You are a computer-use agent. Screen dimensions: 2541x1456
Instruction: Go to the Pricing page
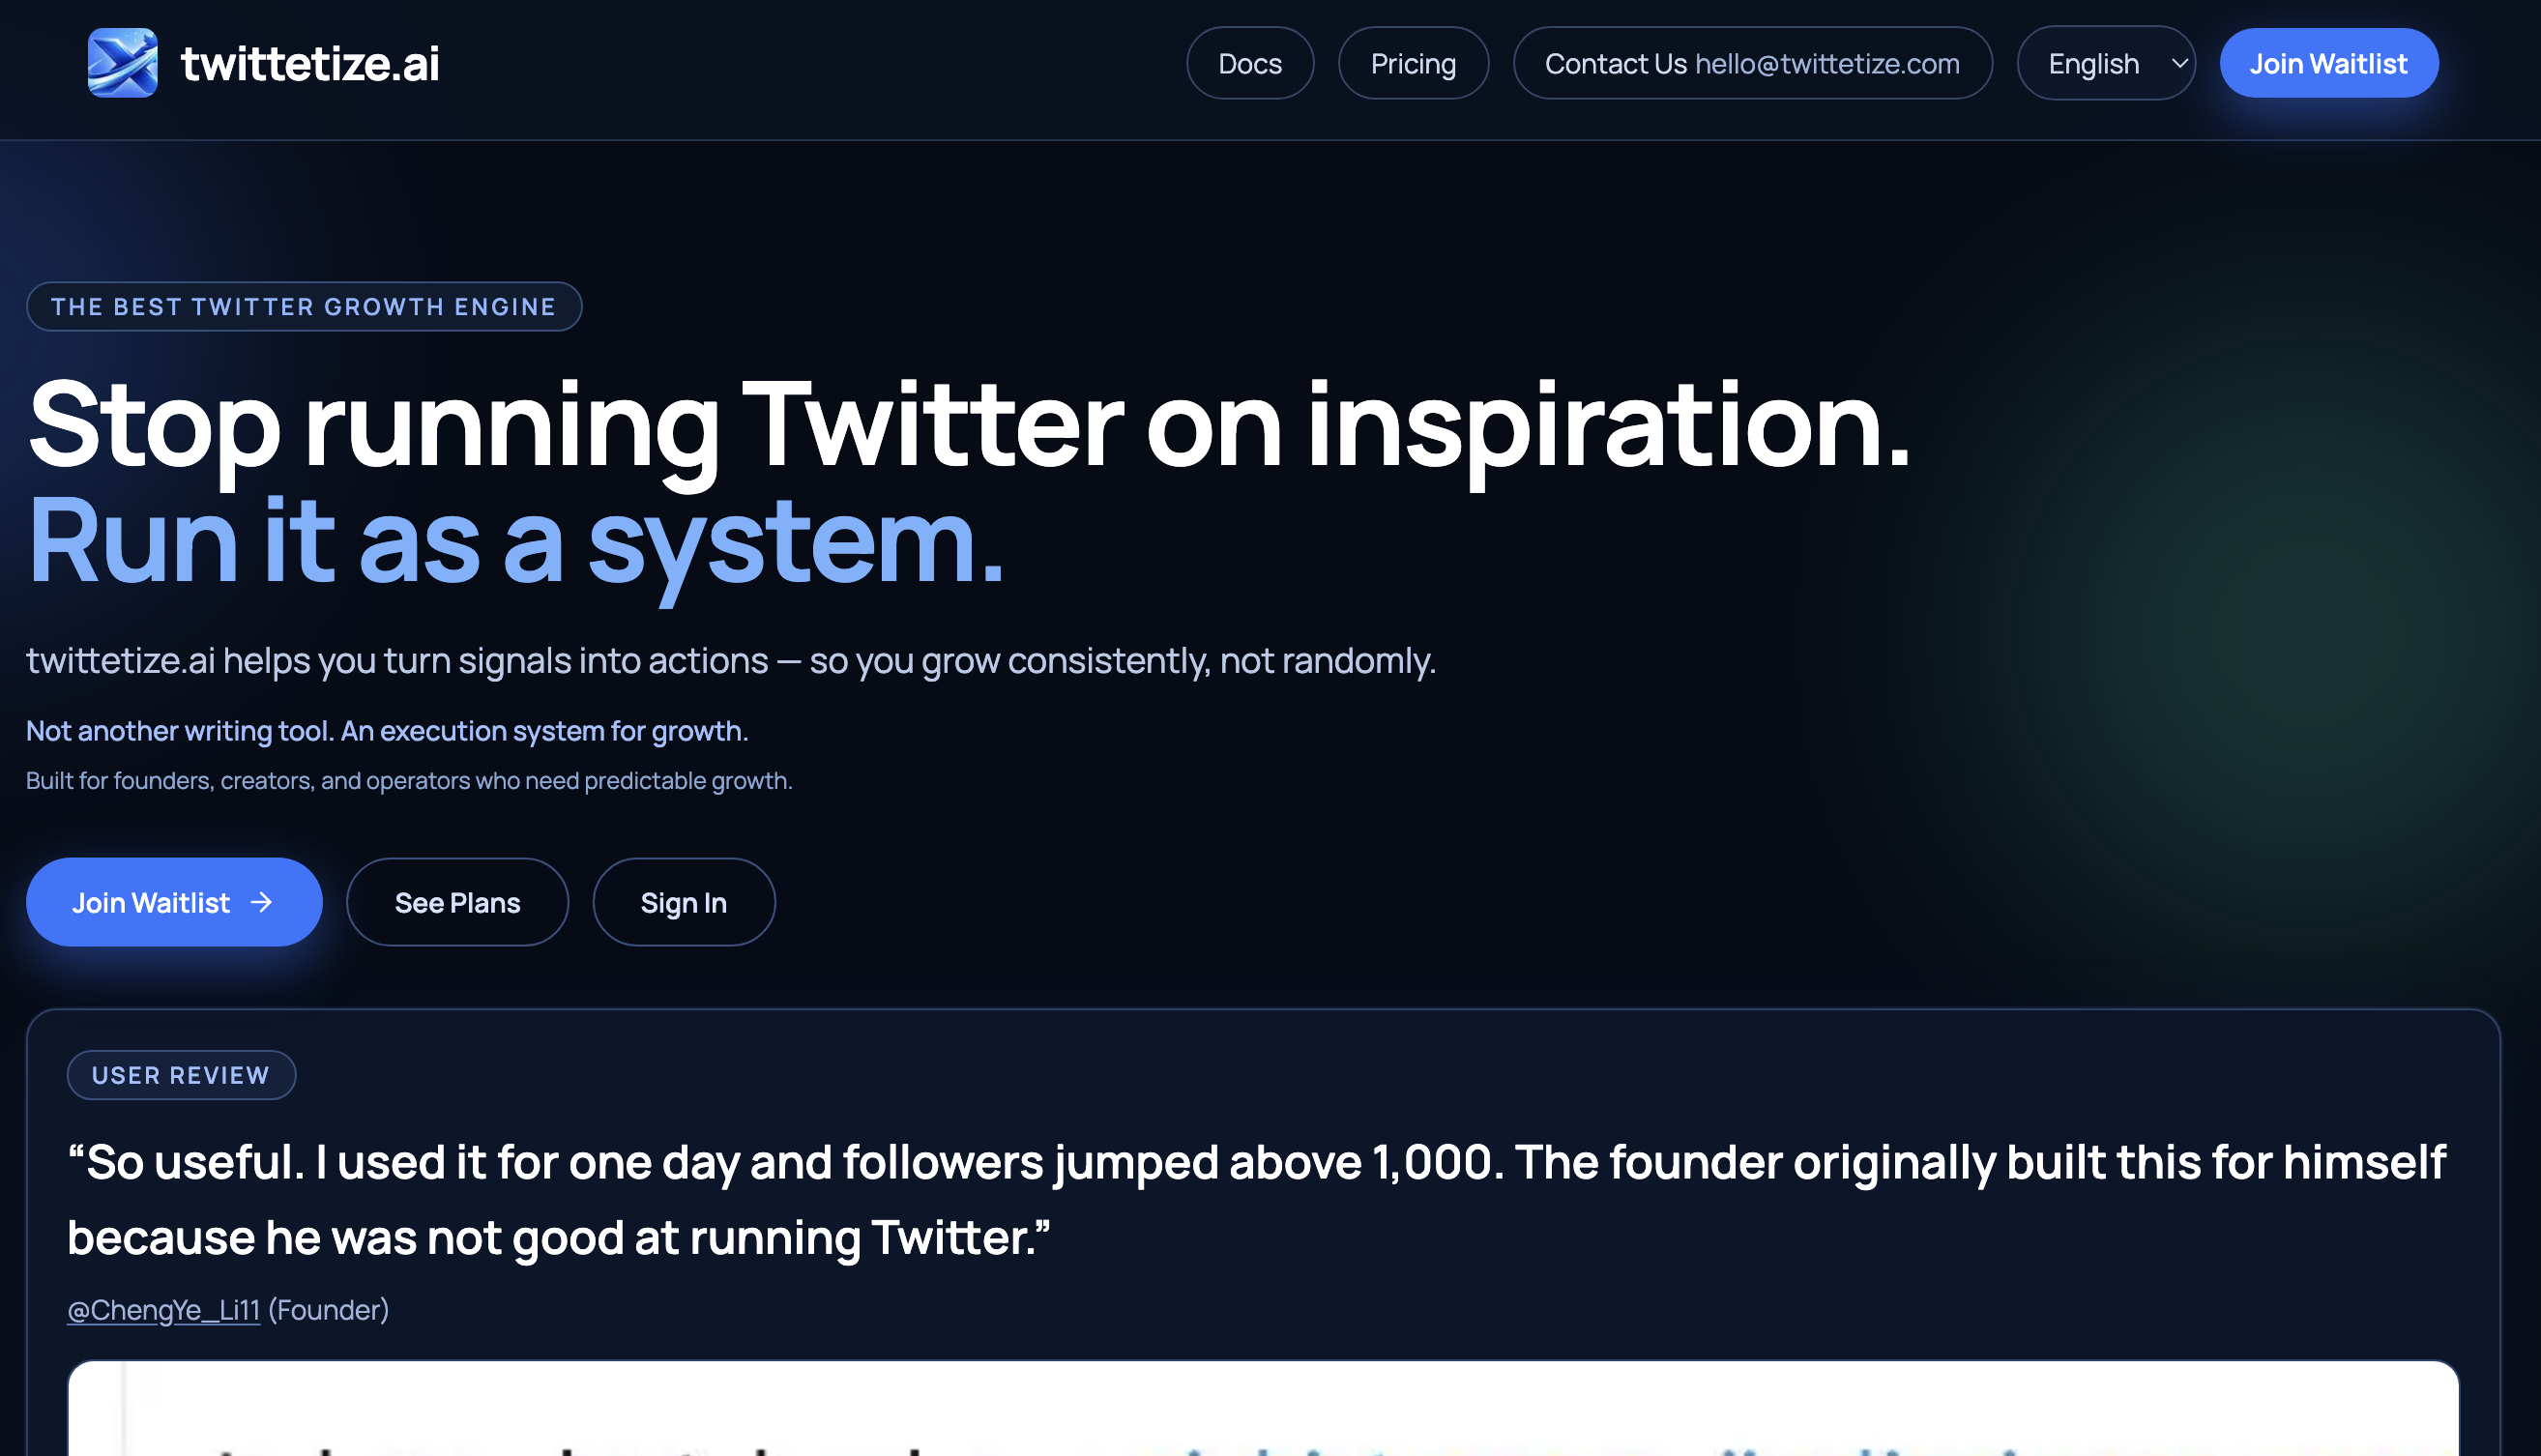pyautogui.click(x=1412, y=63)
